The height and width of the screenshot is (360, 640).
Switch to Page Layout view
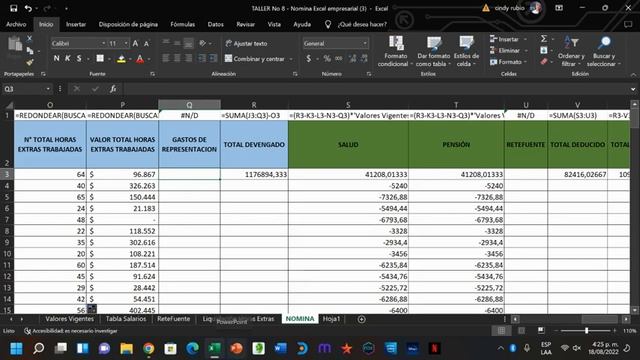click(521, 331)
